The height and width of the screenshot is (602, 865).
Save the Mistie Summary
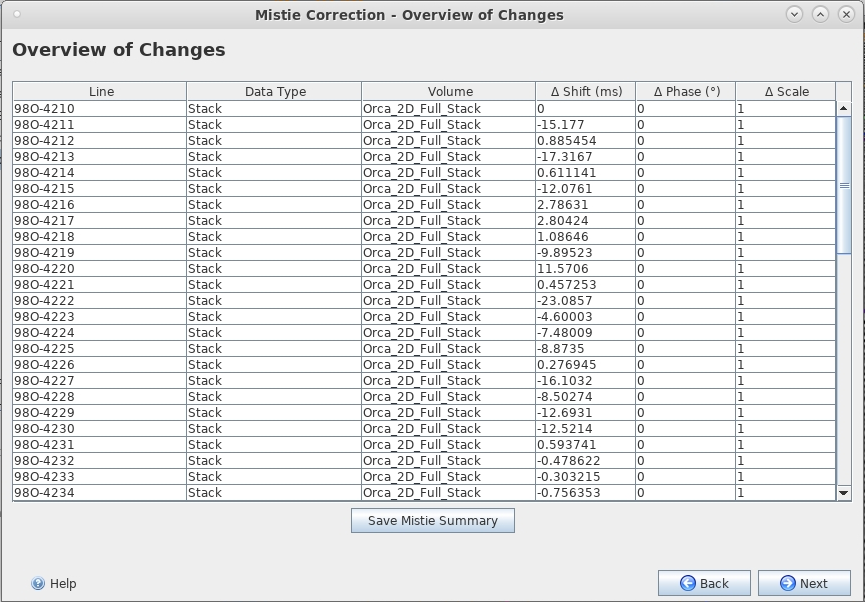(x=432, y=521)
